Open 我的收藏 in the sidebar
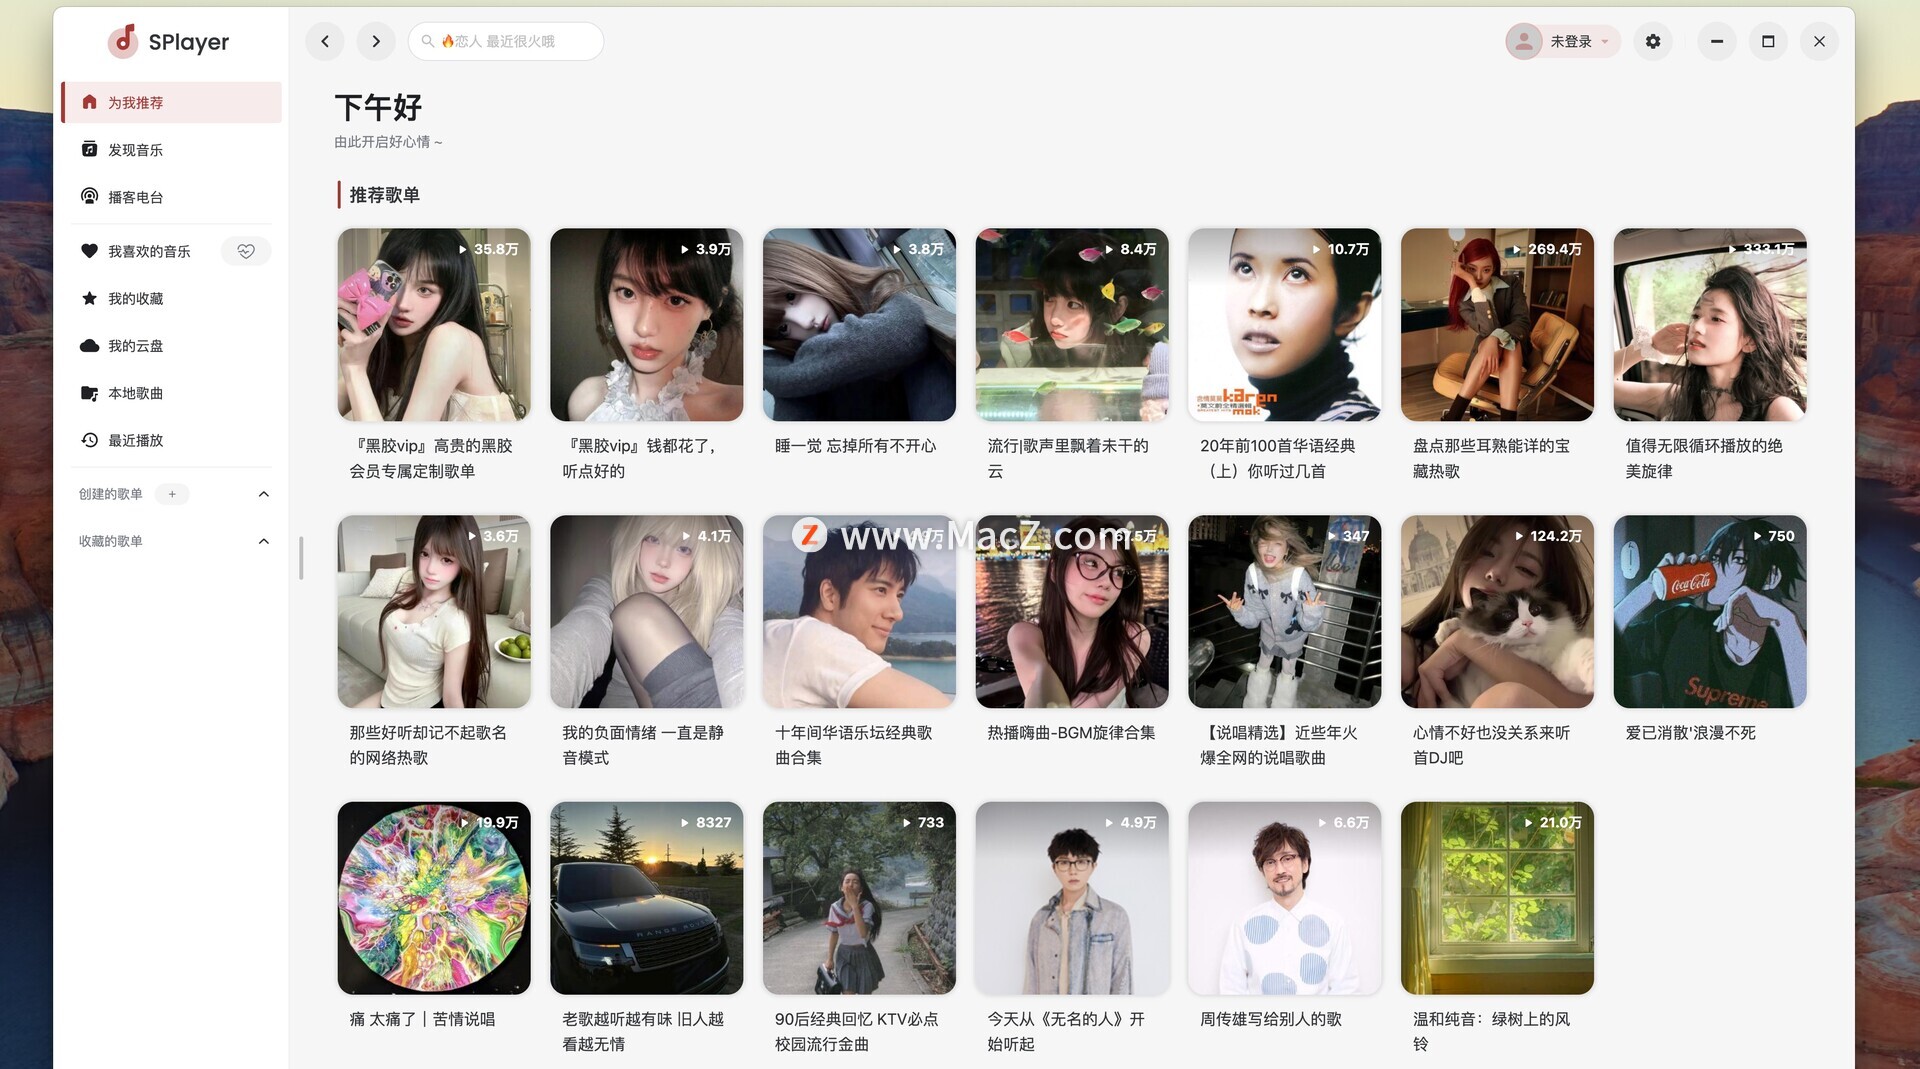Image resolution: width=1920 pixels, height=1069 pixels. click(x=135, y=299)
